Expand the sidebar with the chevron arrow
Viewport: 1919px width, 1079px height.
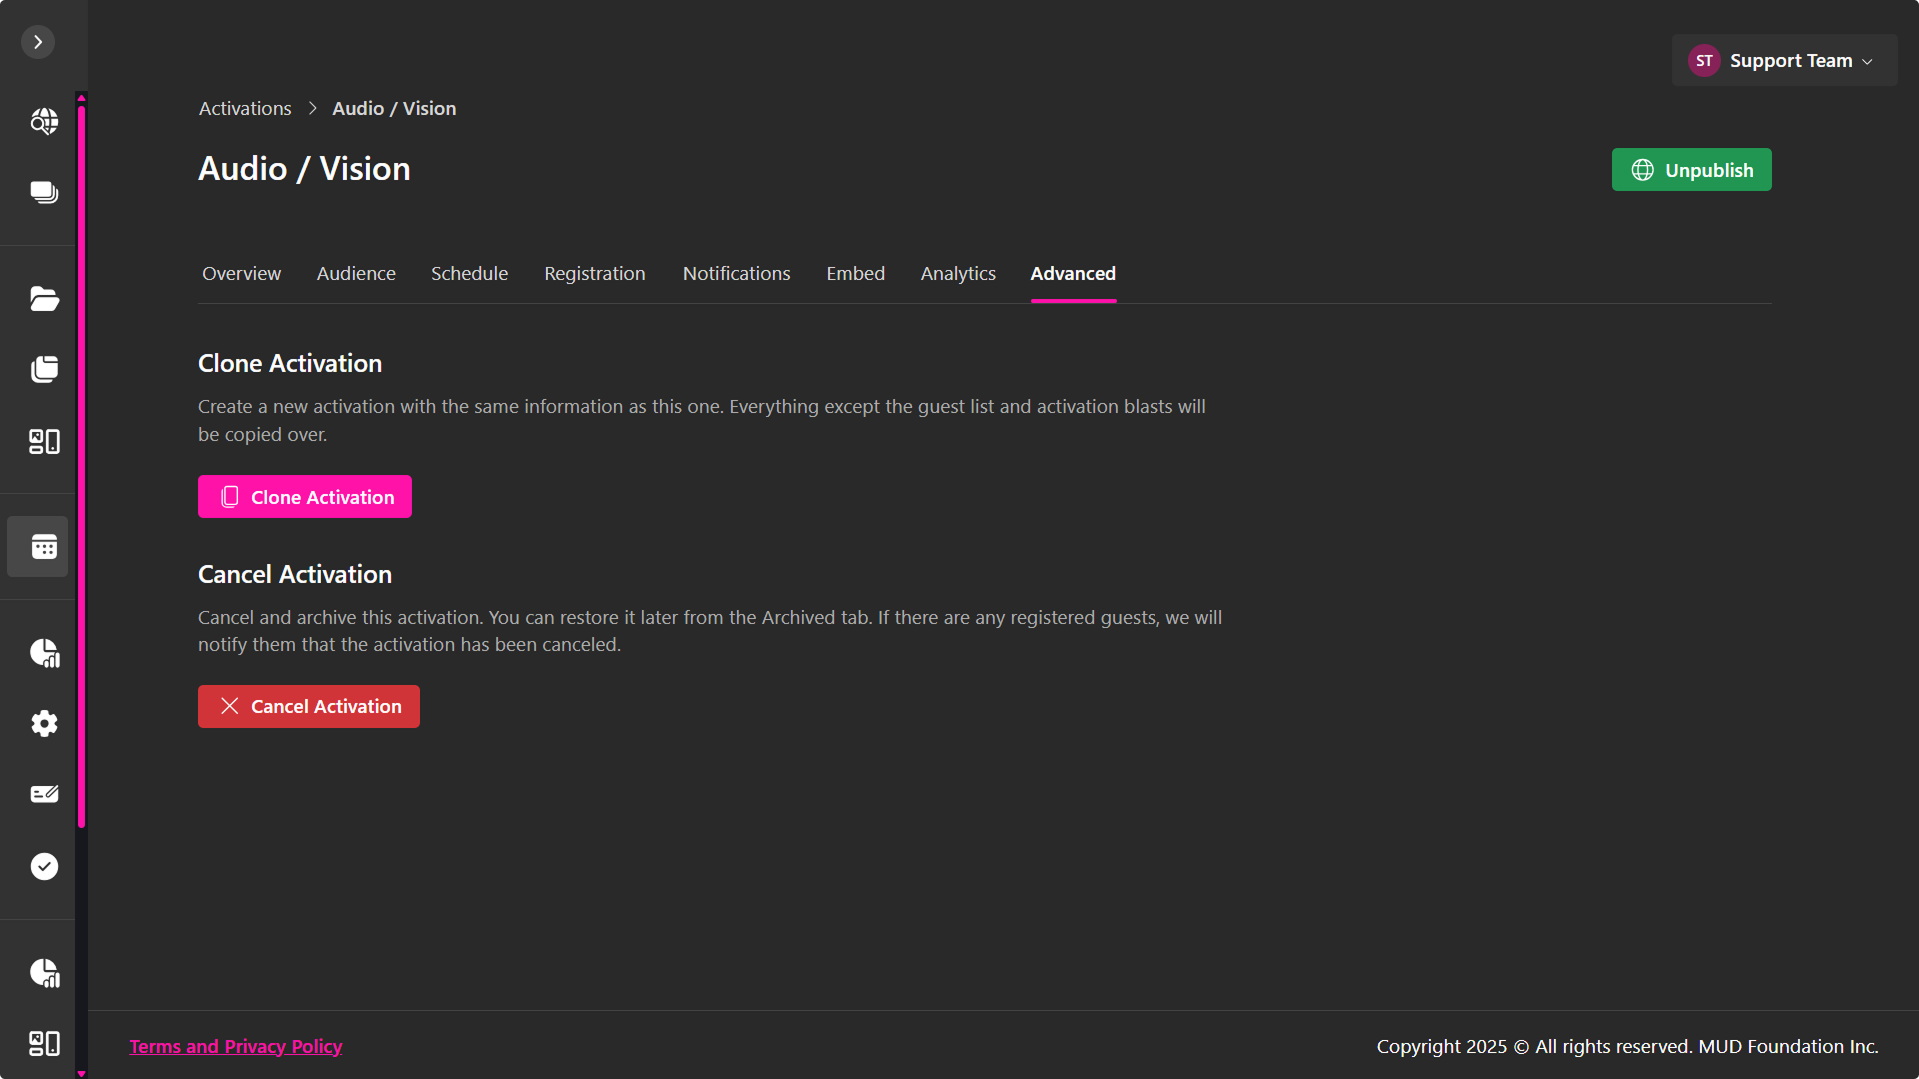click(38, 42)
